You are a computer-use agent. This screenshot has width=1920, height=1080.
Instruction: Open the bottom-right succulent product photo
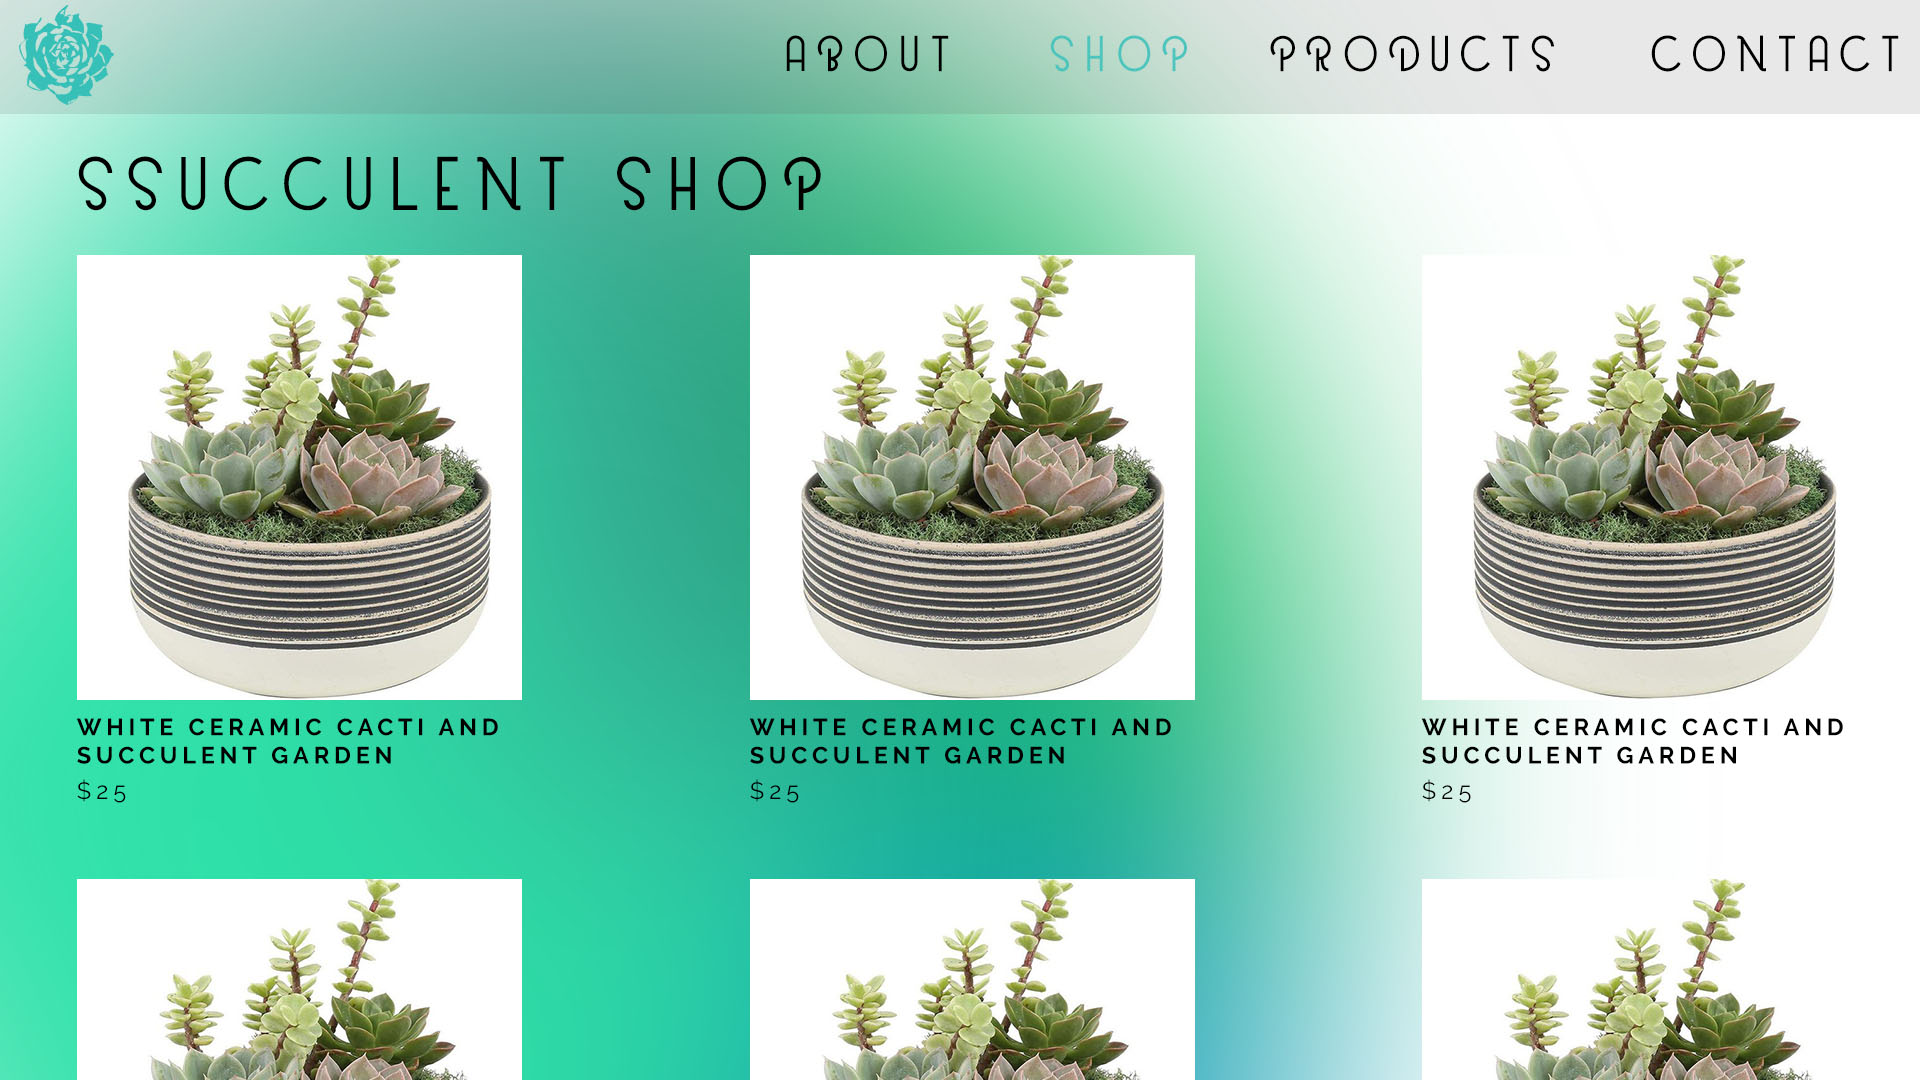1644,979
